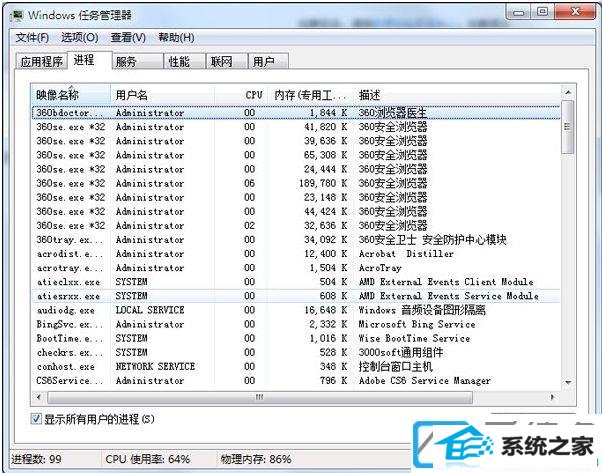Click the NETWORK SERVICE user name cell

coord(155,366)
